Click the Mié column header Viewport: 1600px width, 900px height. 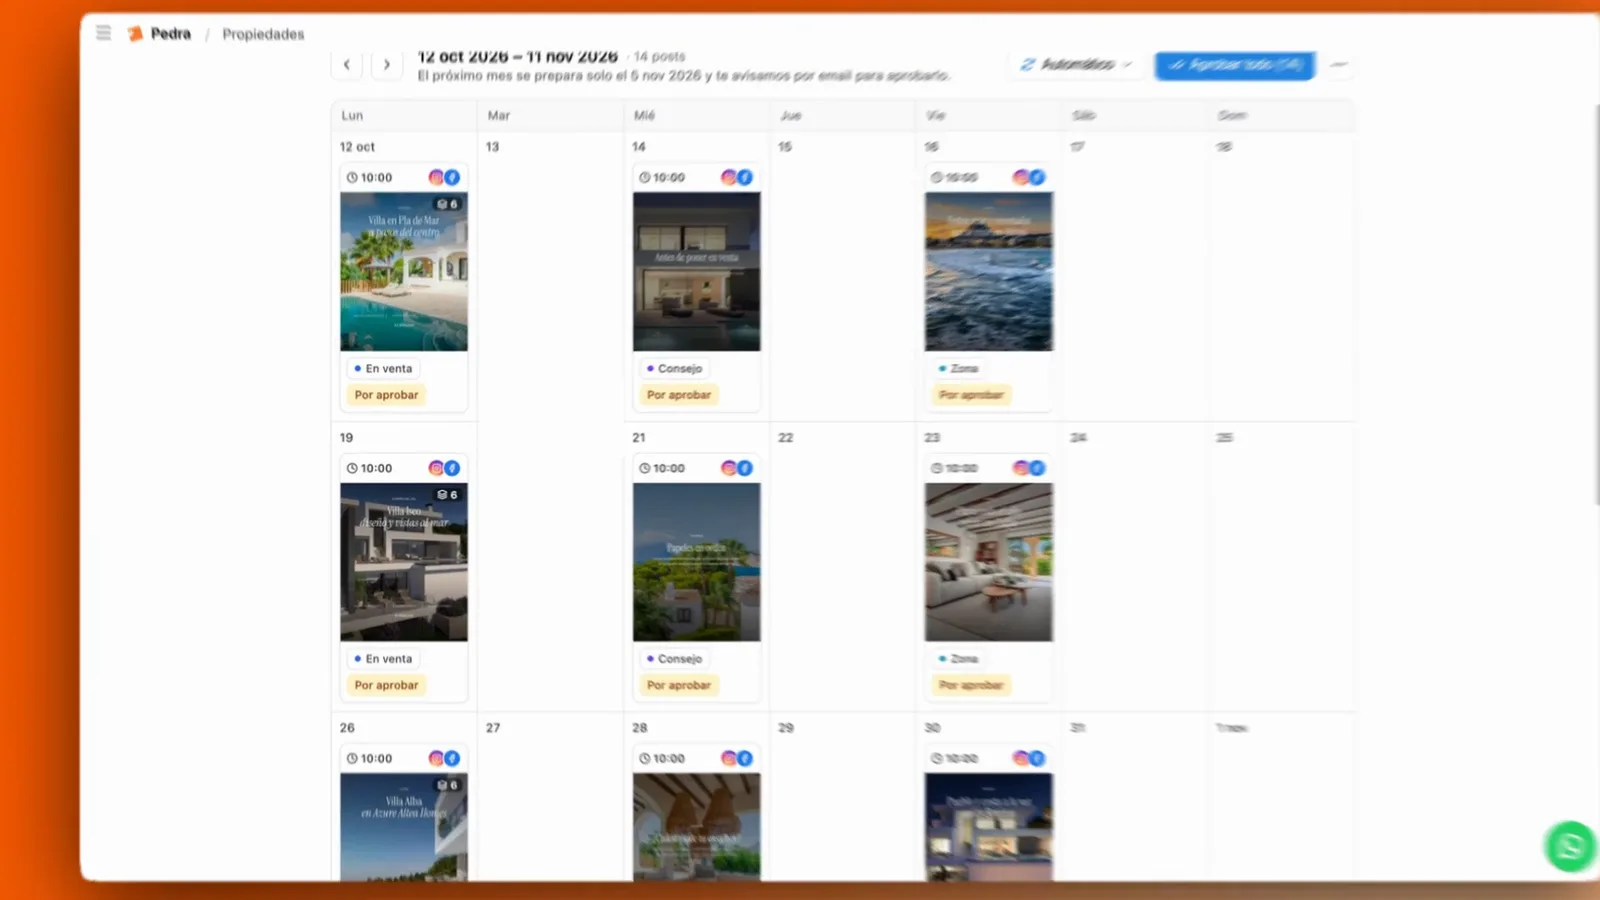coord(644,116)
